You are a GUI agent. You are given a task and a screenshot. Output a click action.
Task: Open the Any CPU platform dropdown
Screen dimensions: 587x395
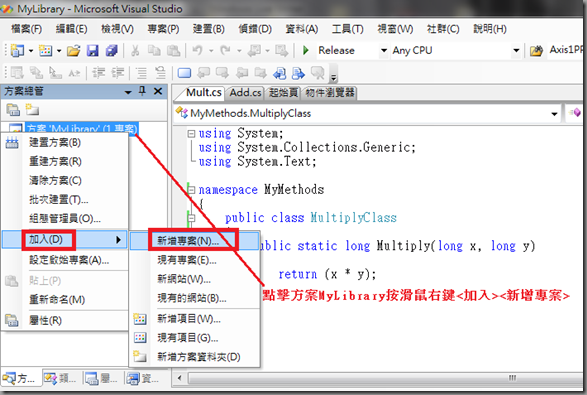(516, 51)
